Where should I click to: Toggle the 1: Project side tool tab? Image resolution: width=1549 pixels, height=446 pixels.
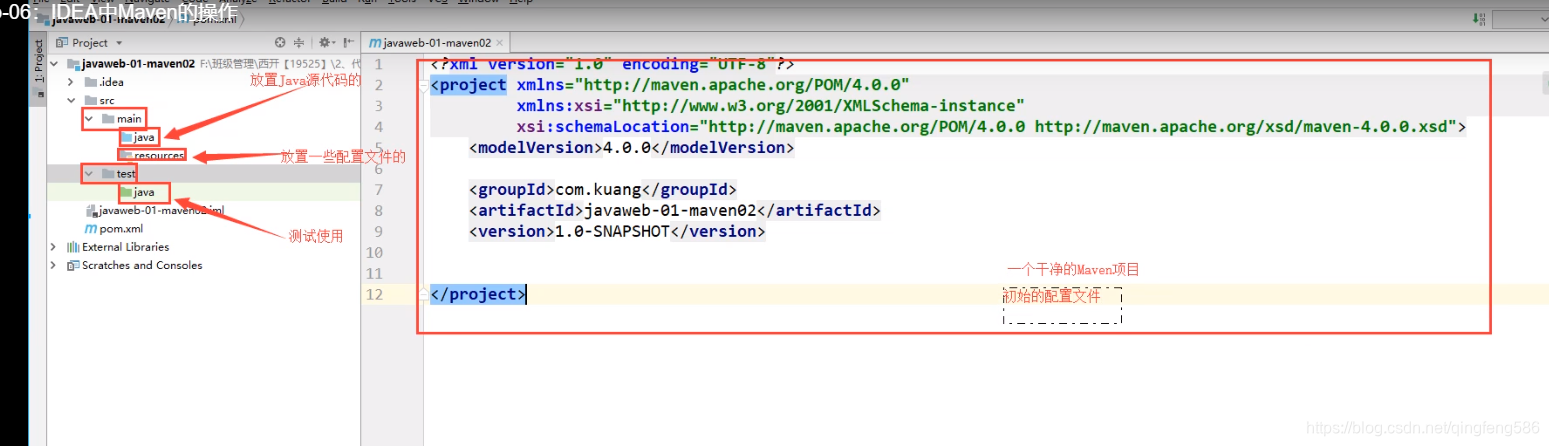[x=39, y=71]
